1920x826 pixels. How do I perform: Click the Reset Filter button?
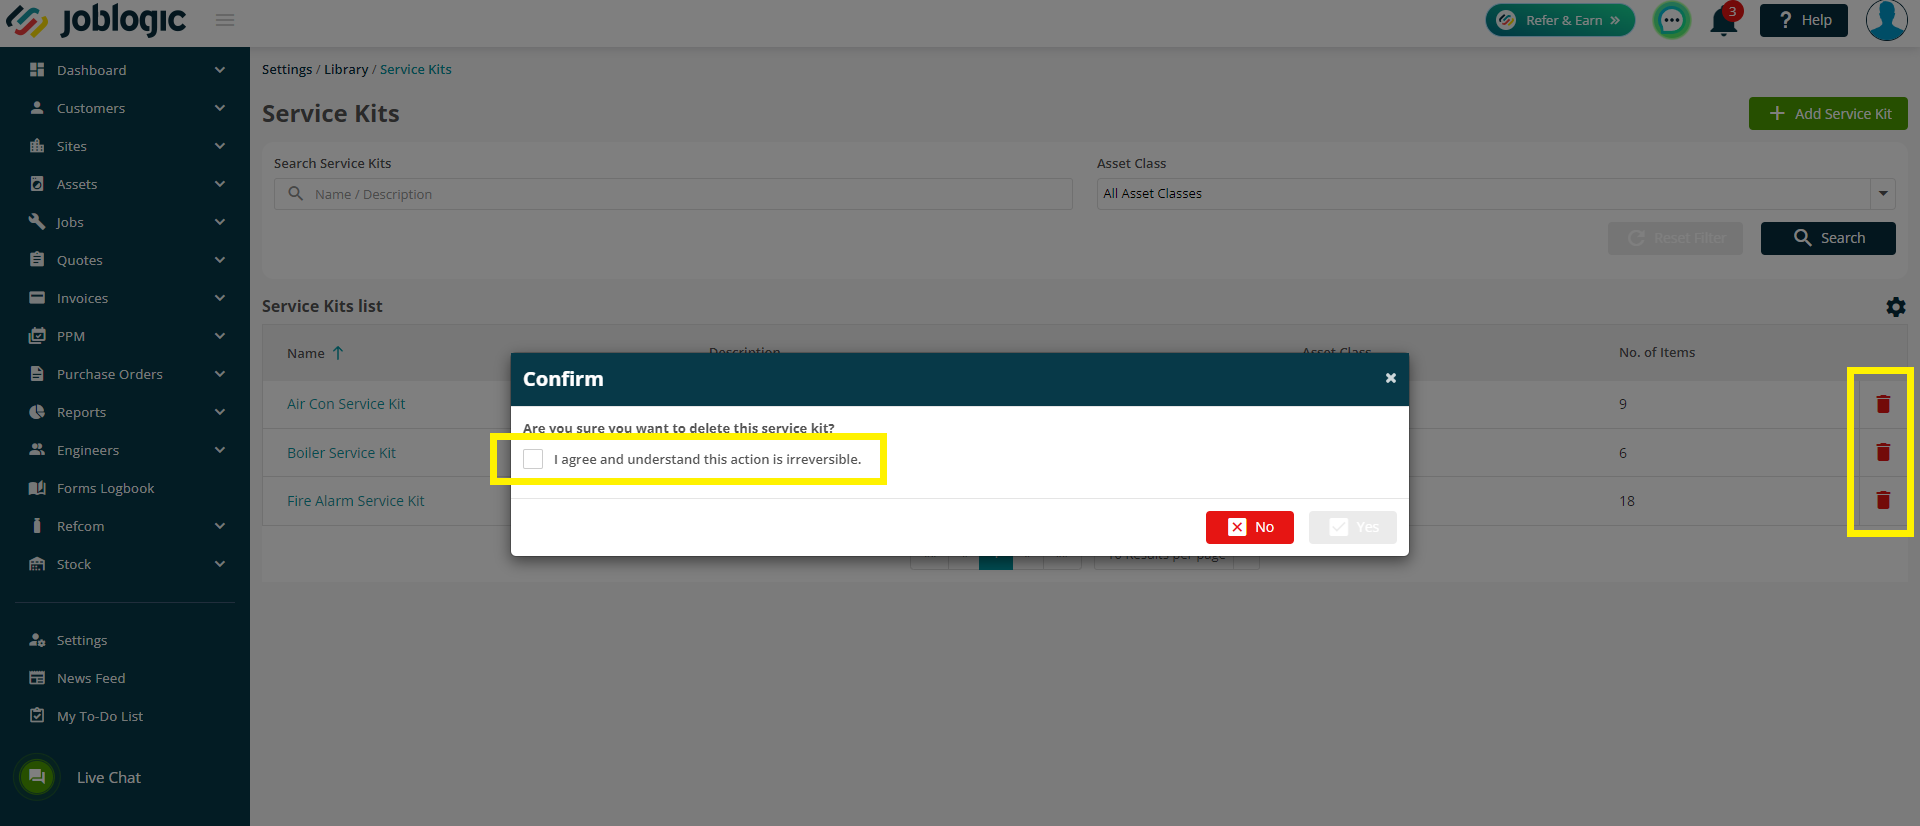(x=1675, y=238)
